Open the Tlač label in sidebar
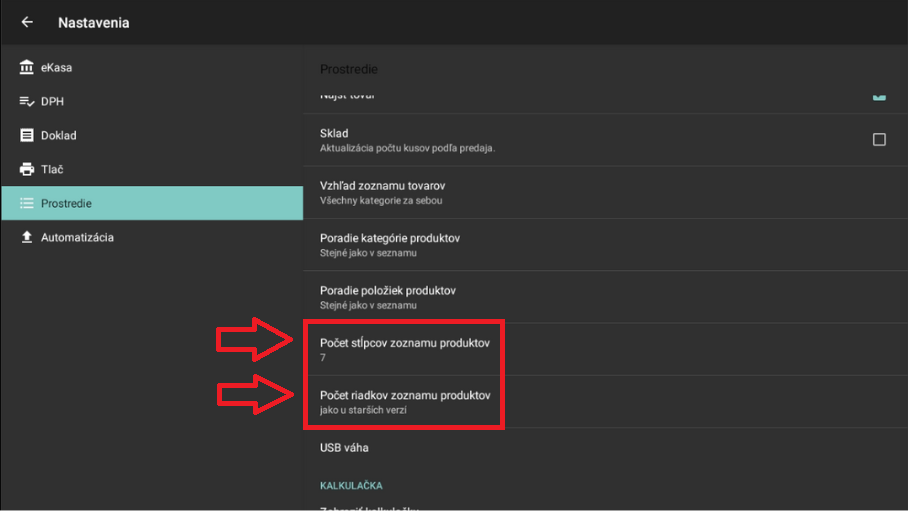 point(52,170)
